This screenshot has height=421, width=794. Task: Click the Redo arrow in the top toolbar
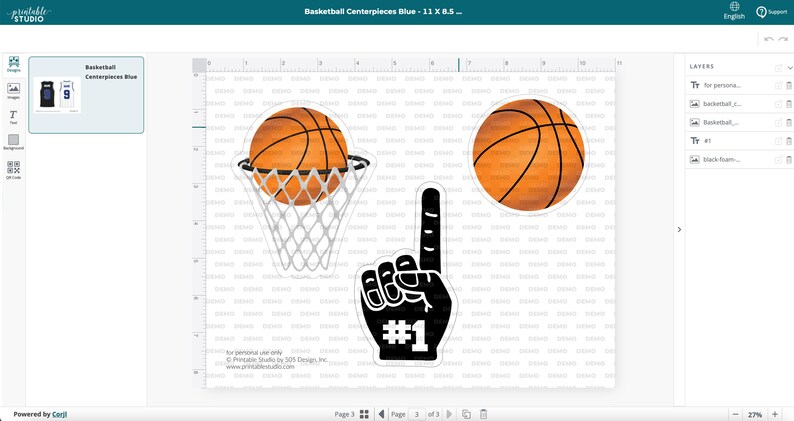783,39
